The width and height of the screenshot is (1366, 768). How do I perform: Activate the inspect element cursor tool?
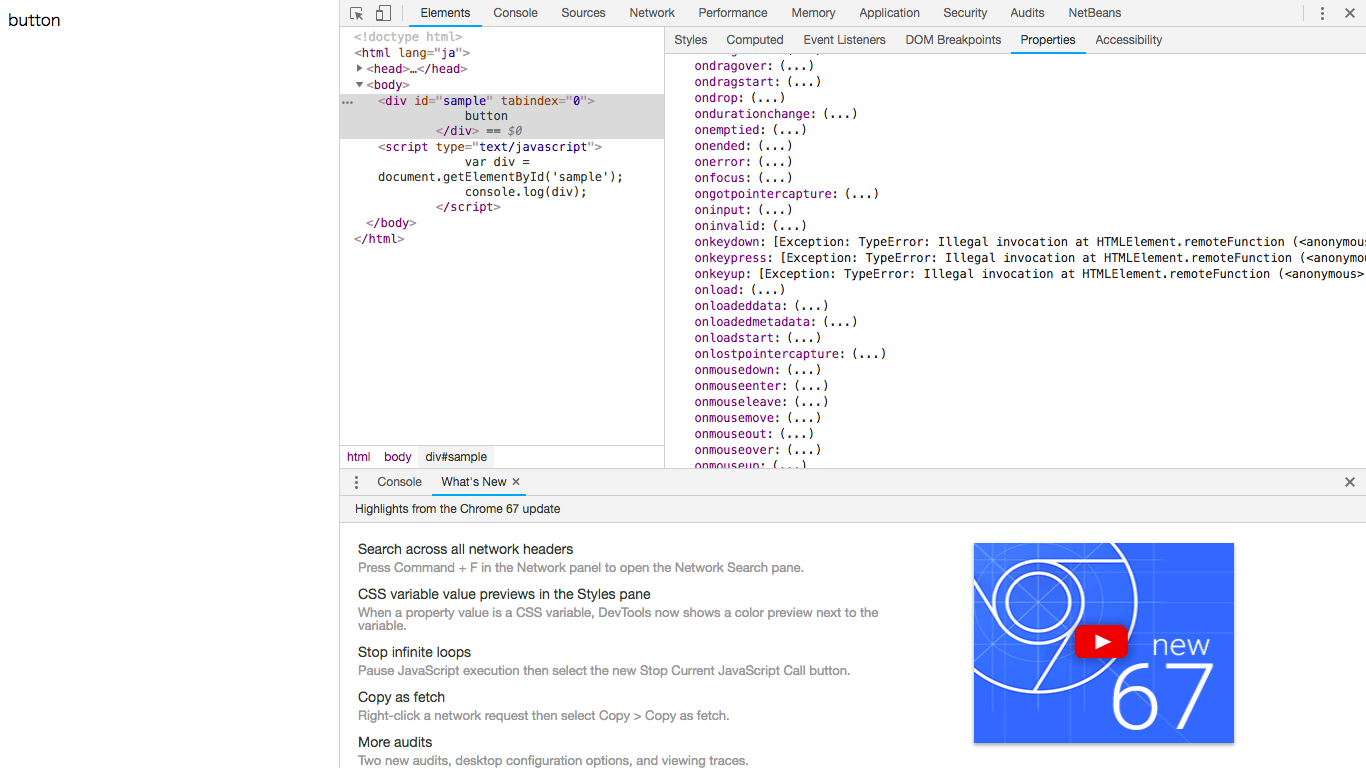tap(356, 12)
